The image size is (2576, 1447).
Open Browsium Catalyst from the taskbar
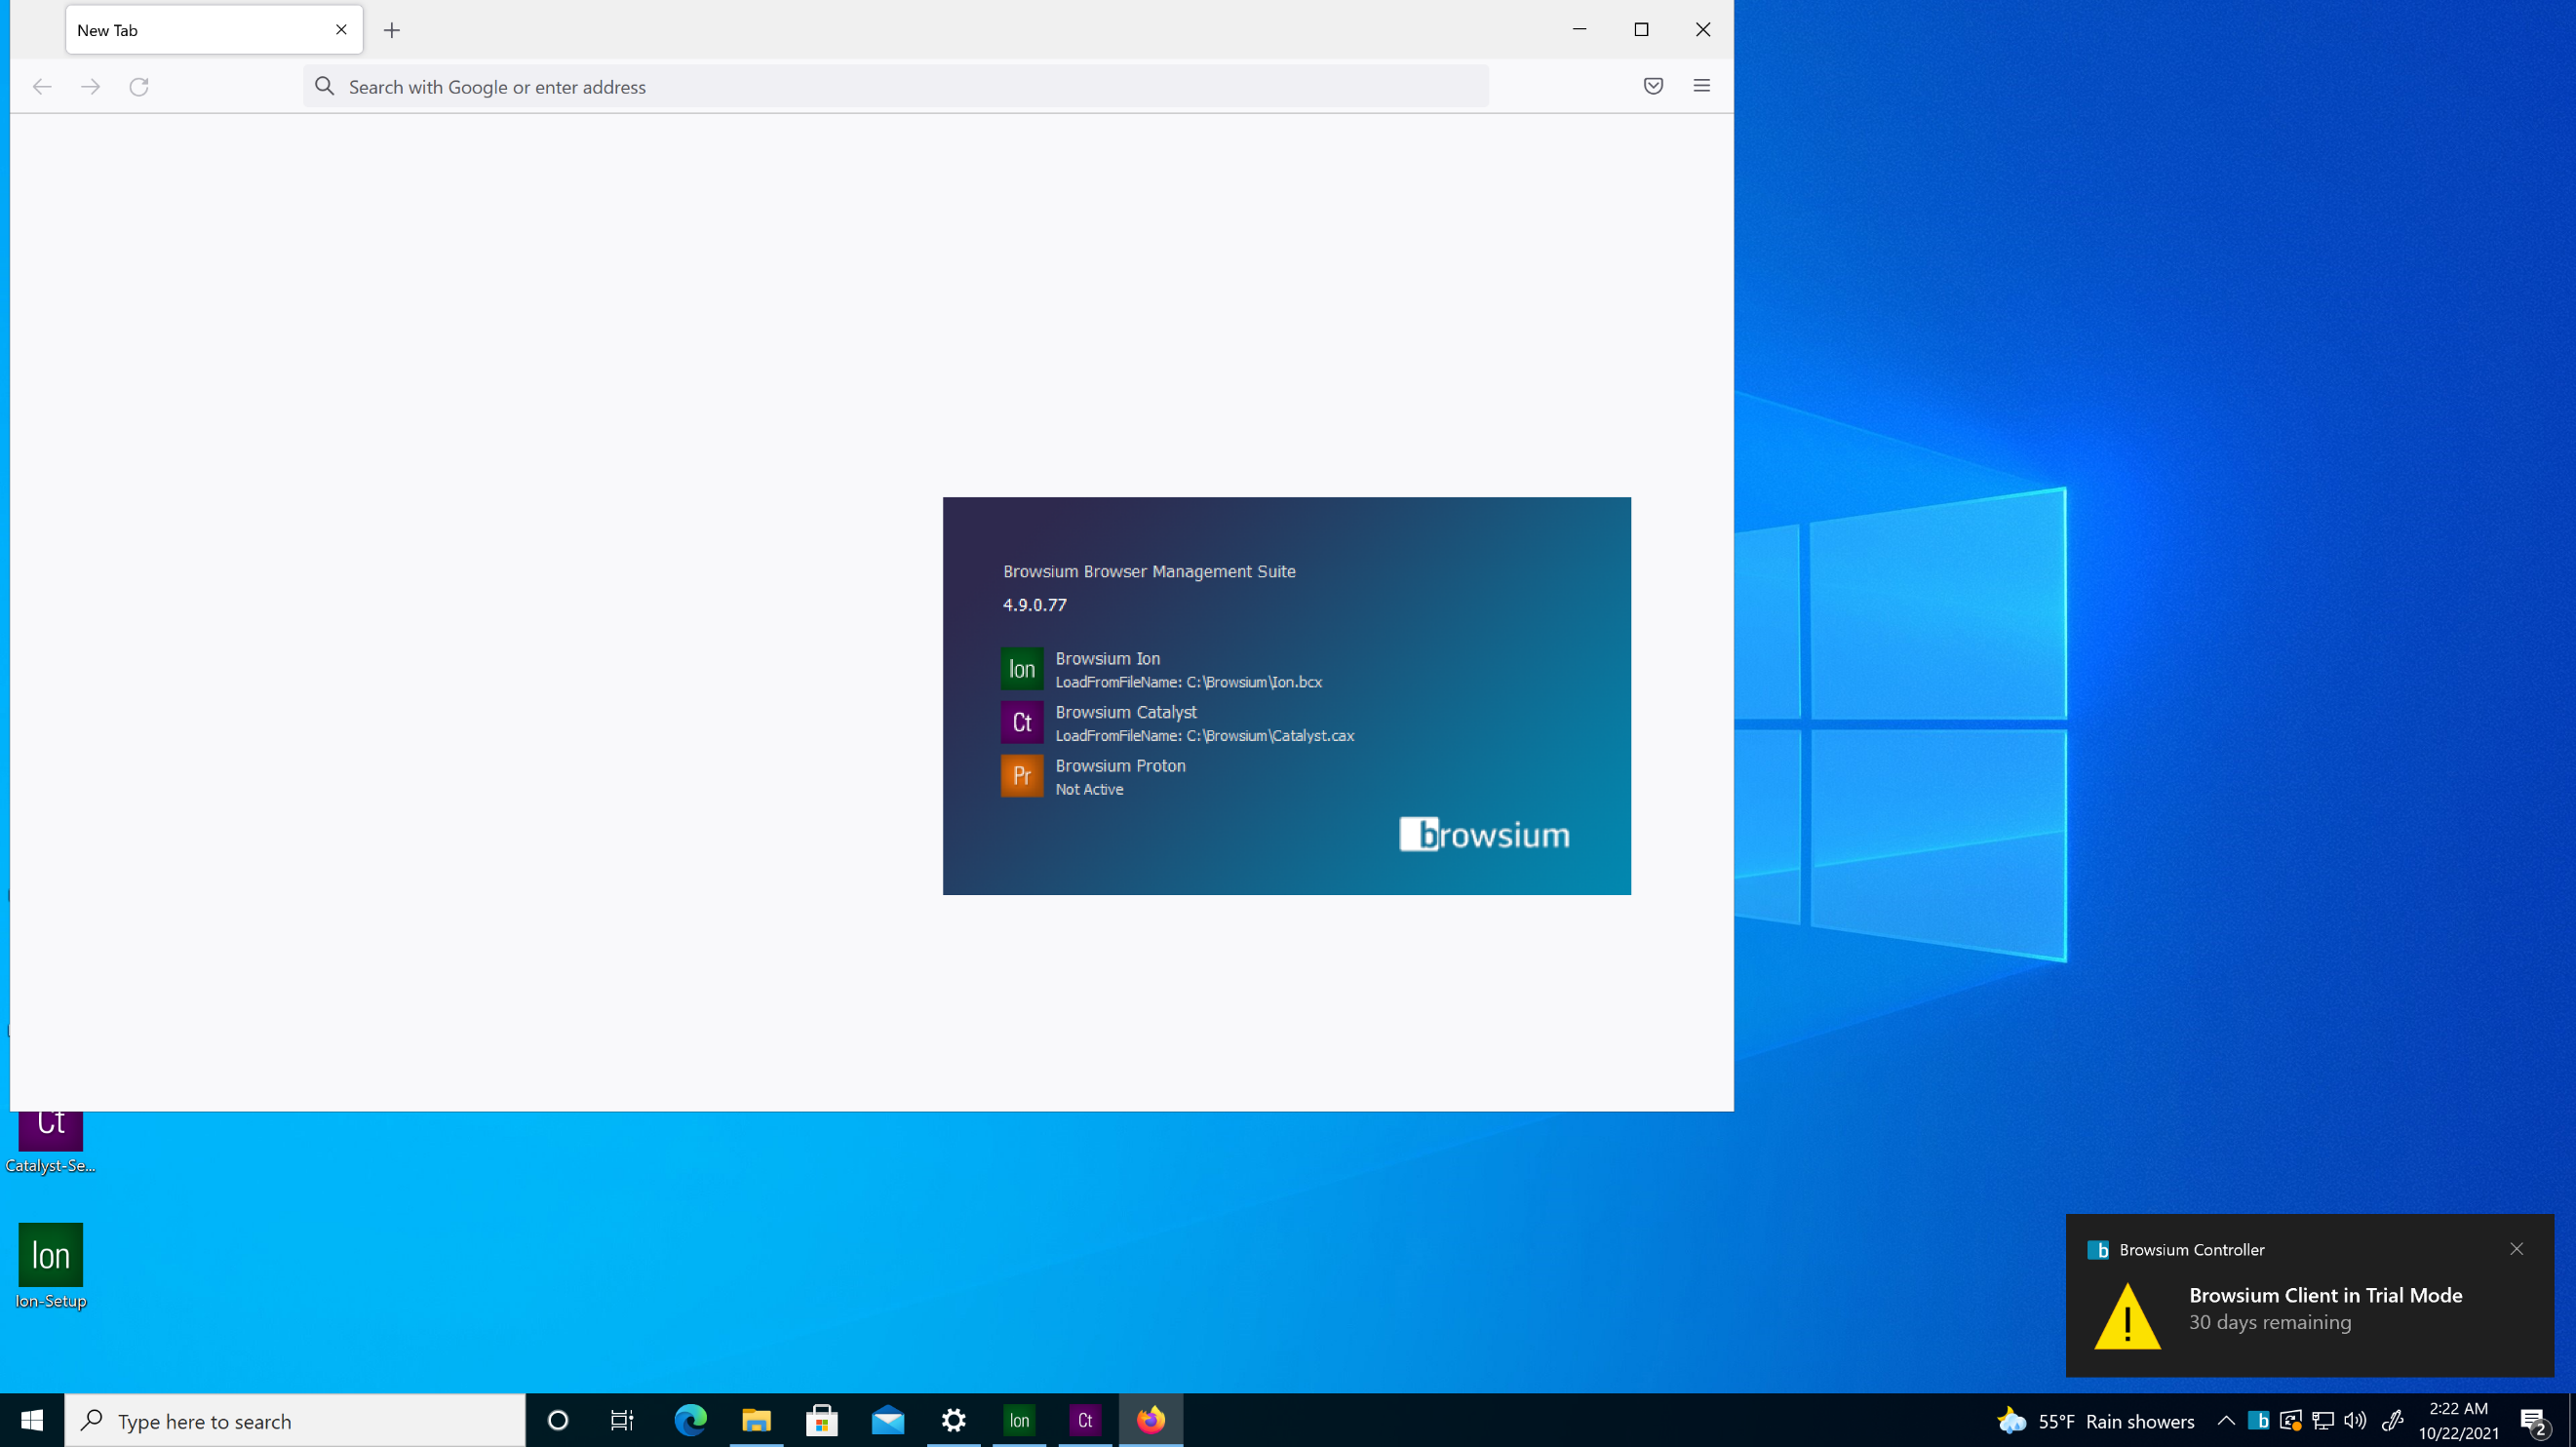1084,1420
